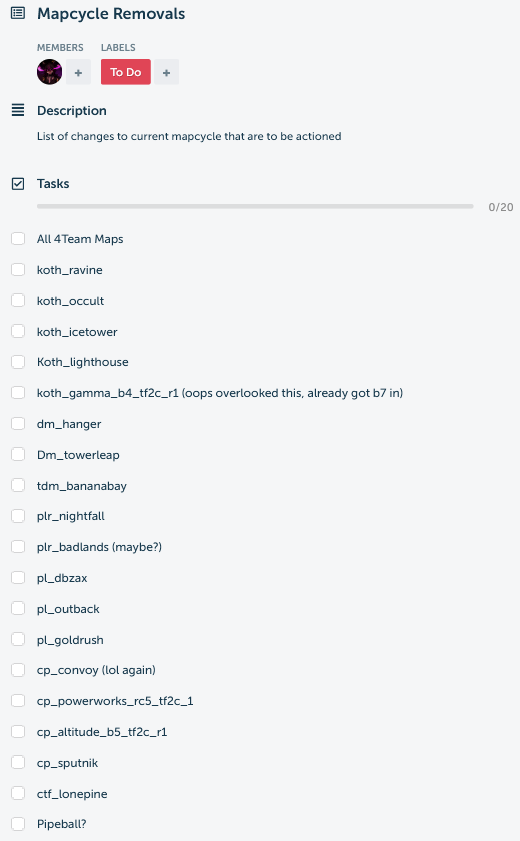Click the Tasks checklist icon
This screenshot has height=841, width=520.
(18, 184)
